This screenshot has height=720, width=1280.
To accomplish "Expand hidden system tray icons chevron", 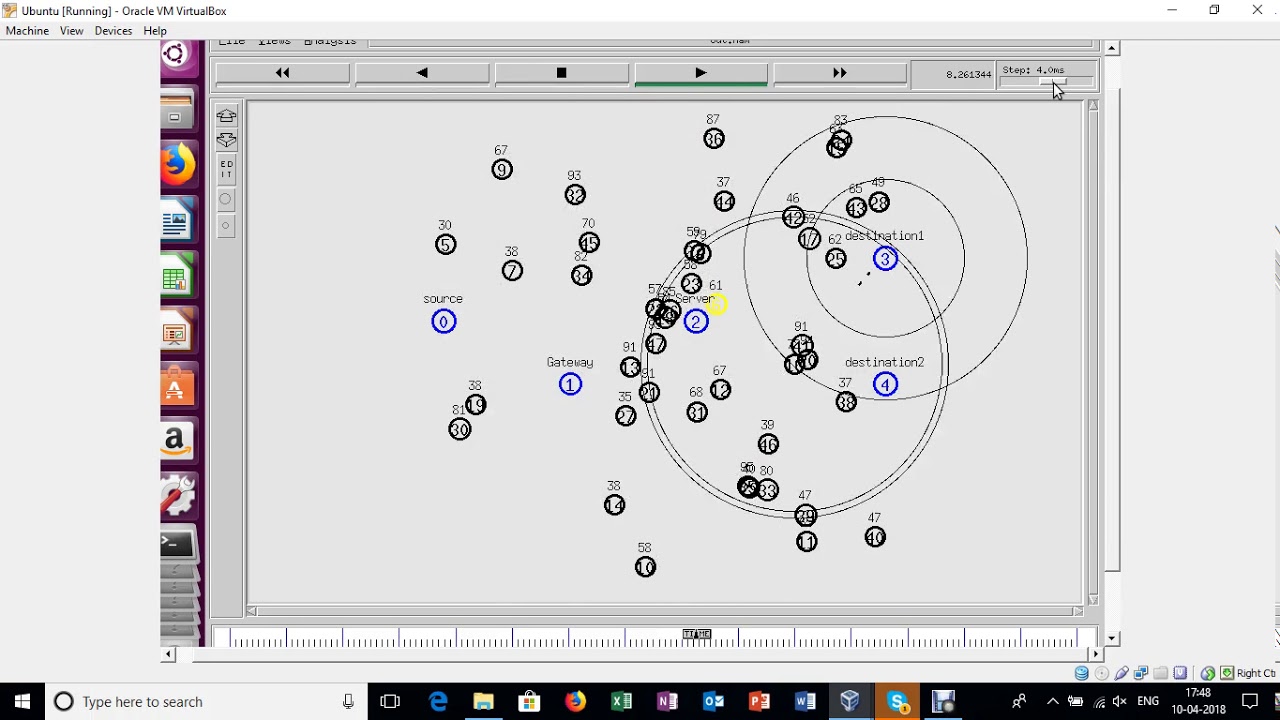I will pyautogui.click(x=1052, y=702).
